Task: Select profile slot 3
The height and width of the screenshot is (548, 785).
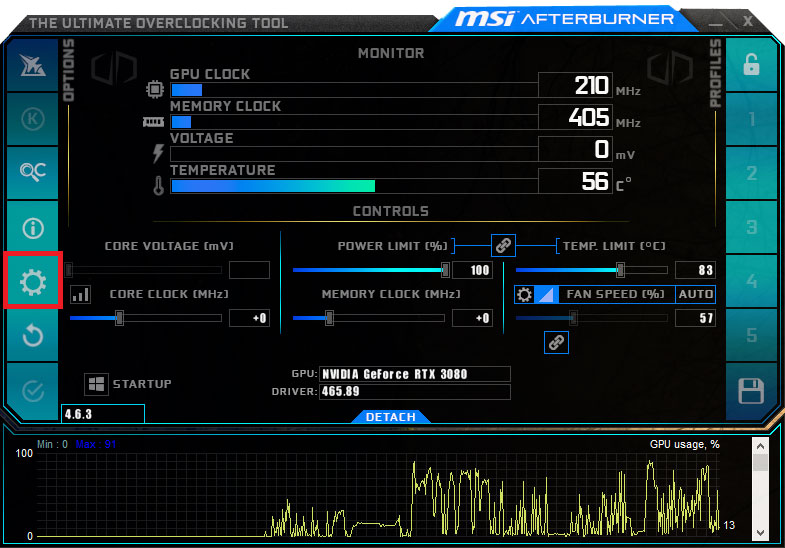Action: (x=751, y=228)
